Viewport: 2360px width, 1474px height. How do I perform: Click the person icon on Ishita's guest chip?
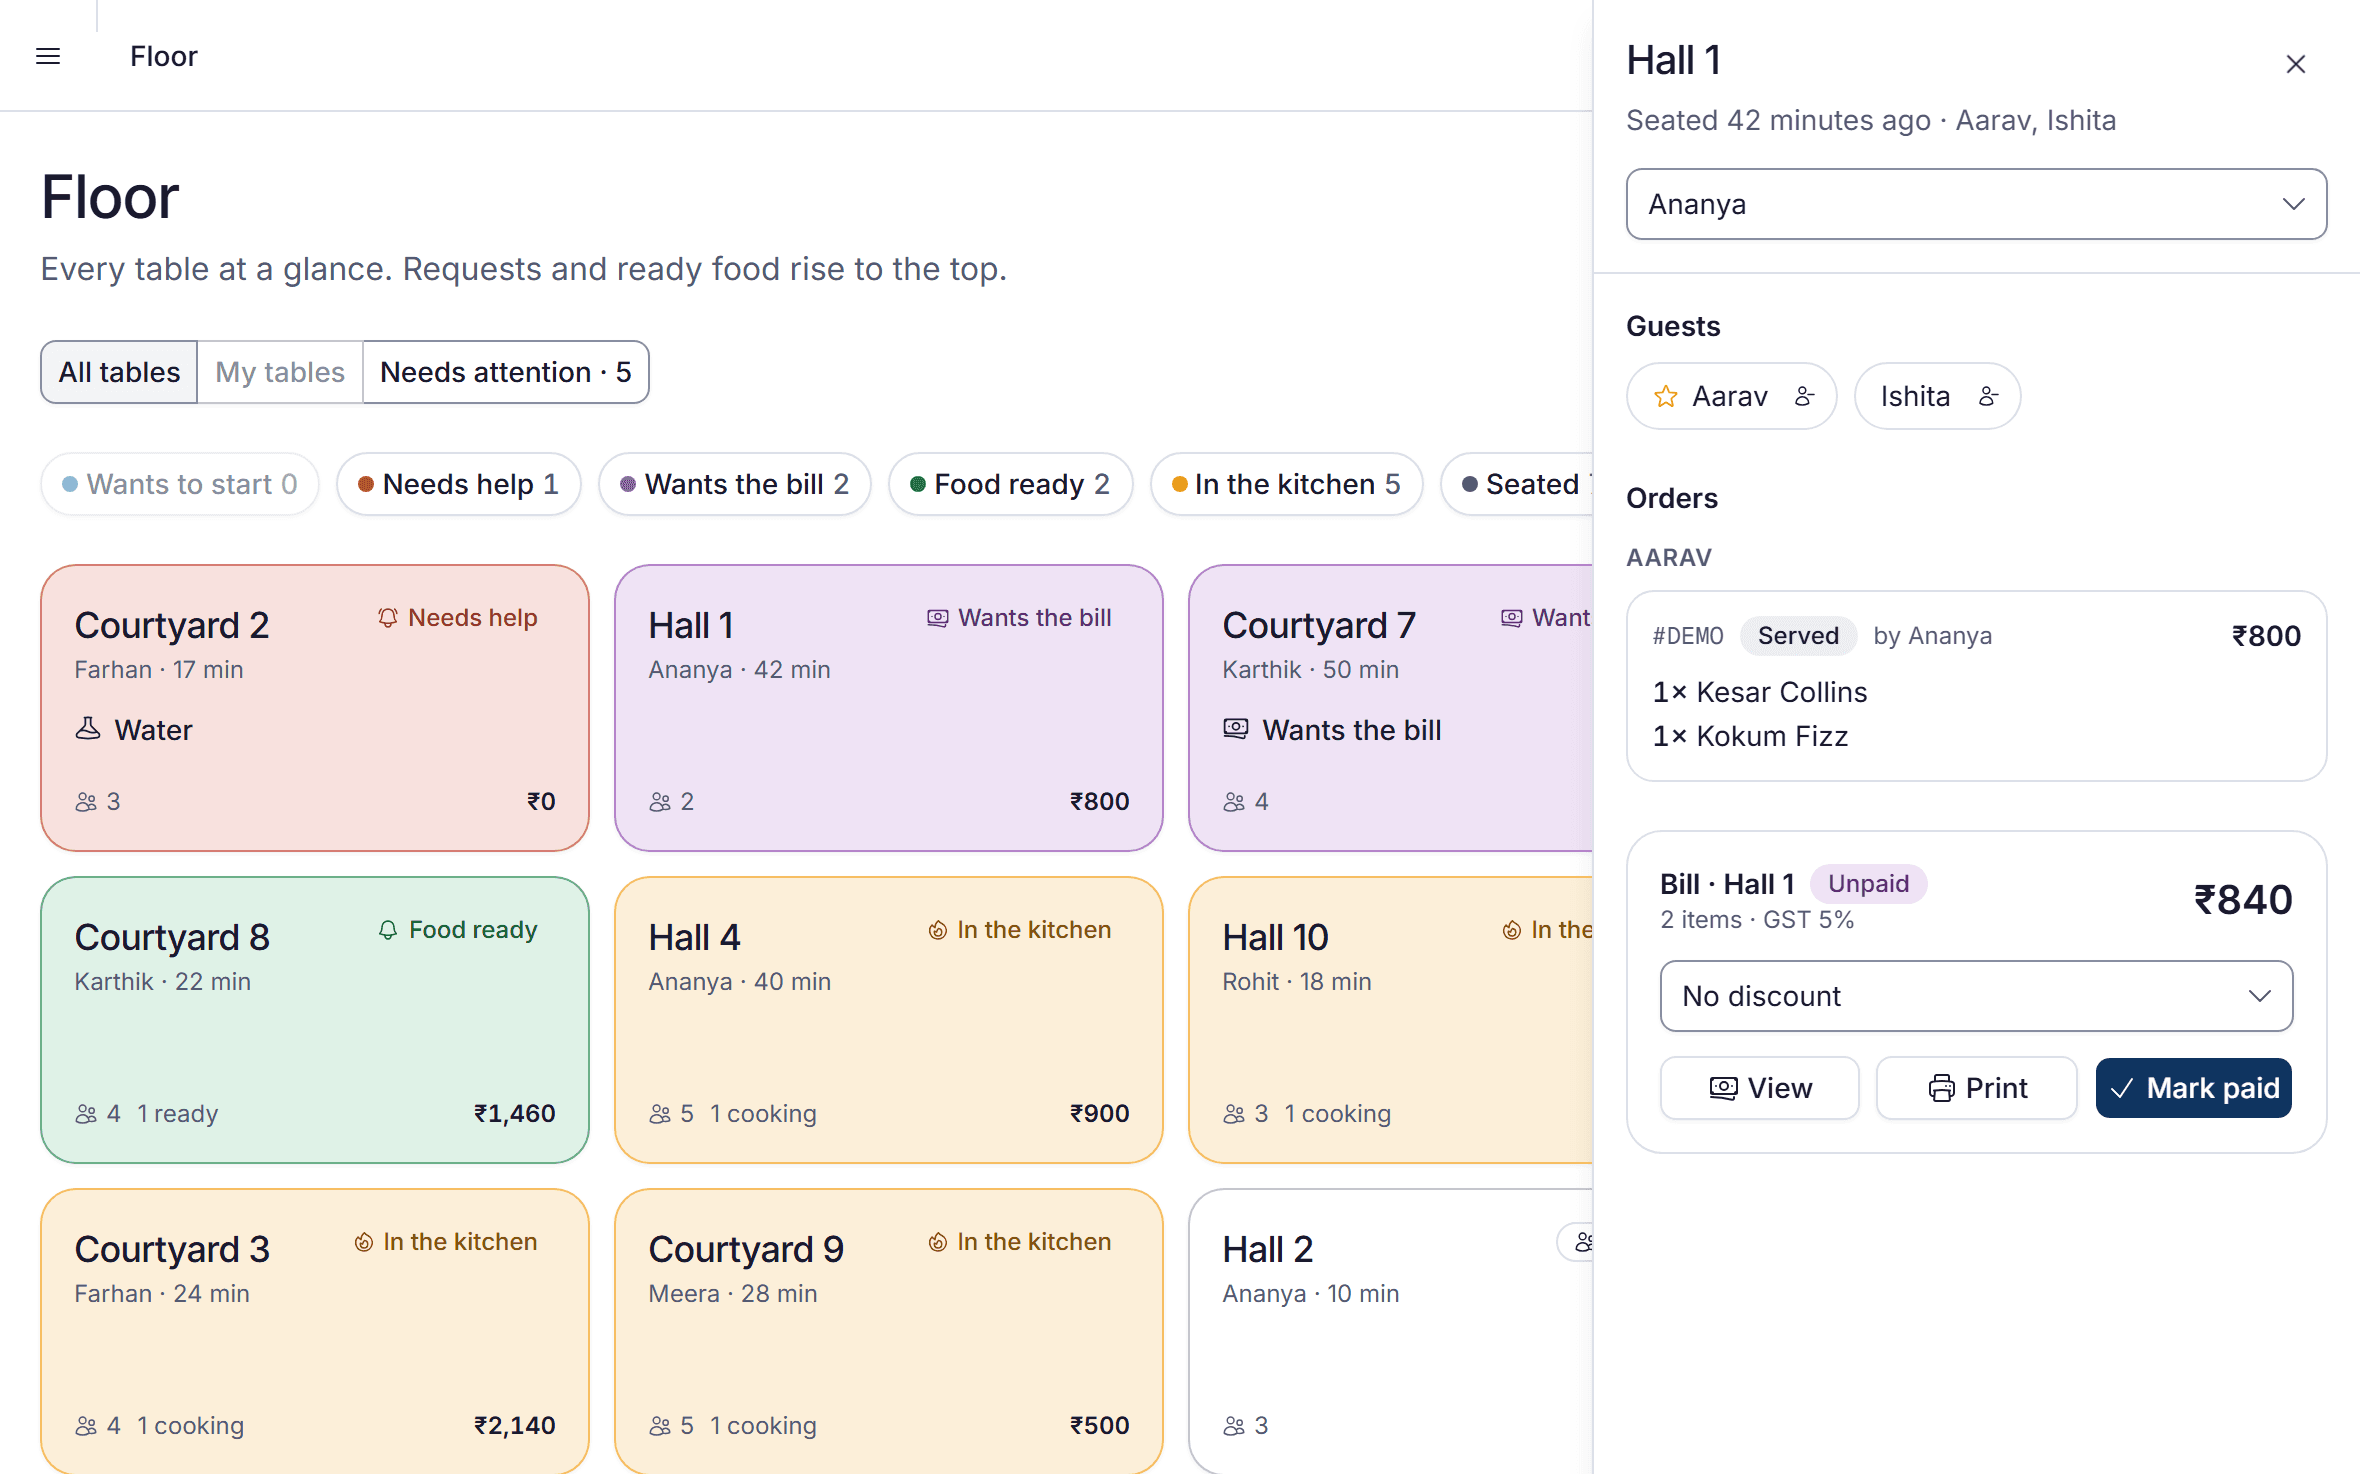tap(1988, 396)
